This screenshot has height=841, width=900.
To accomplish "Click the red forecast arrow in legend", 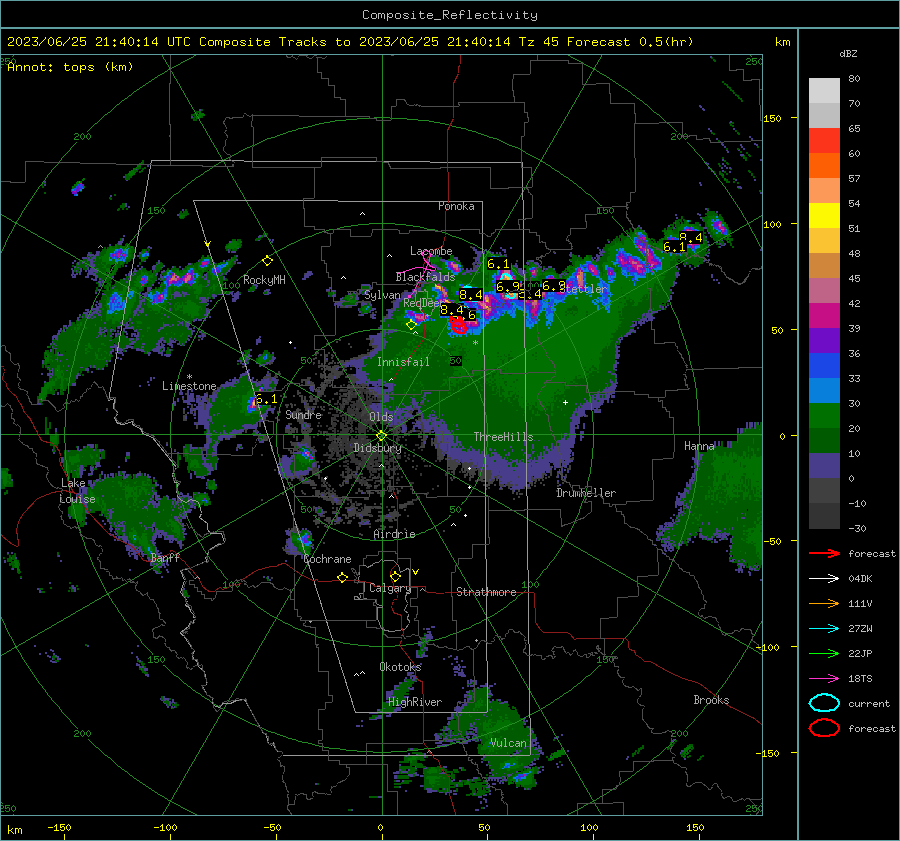I will [x=824, y=553].
